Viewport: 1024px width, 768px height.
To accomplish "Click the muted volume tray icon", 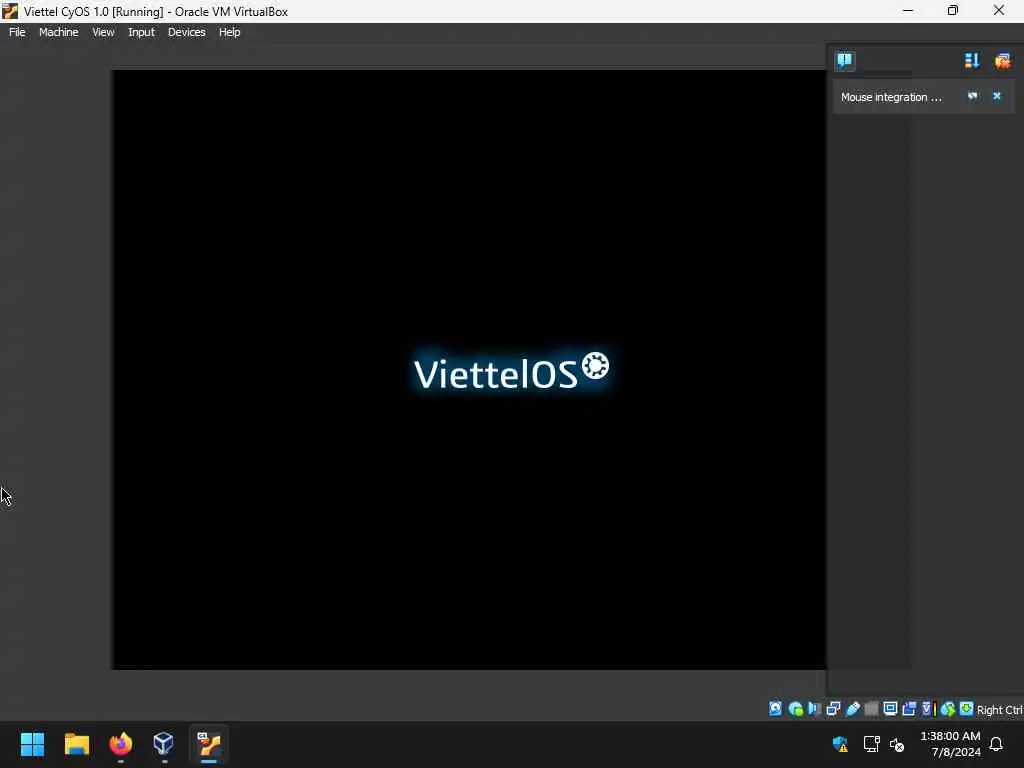I will pos(897,744).
